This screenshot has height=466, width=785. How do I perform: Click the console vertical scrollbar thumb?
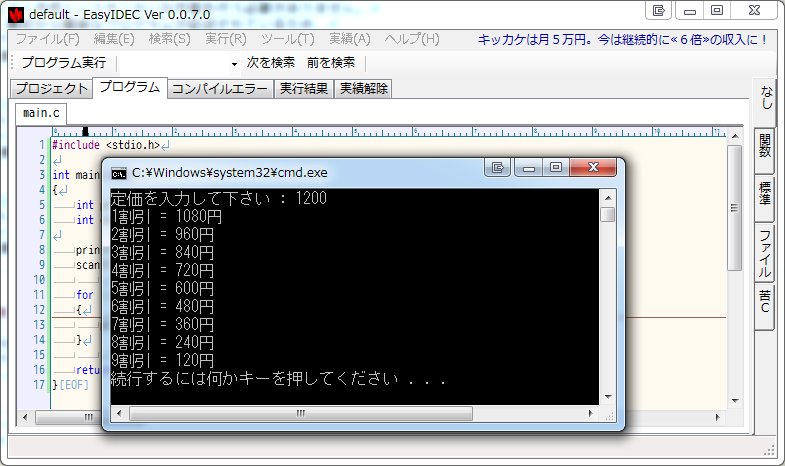pyautogui.click(x=608, y=214)
